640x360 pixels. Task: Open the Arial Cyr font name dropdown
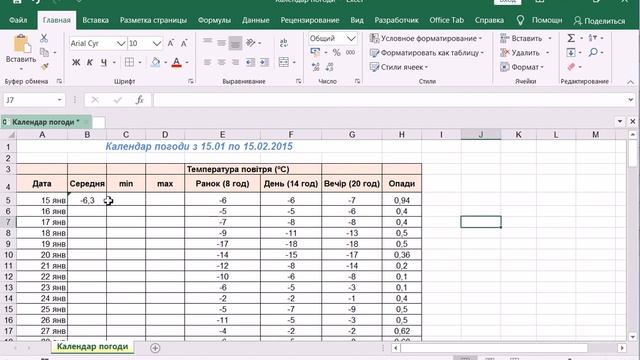click(121, 43)
